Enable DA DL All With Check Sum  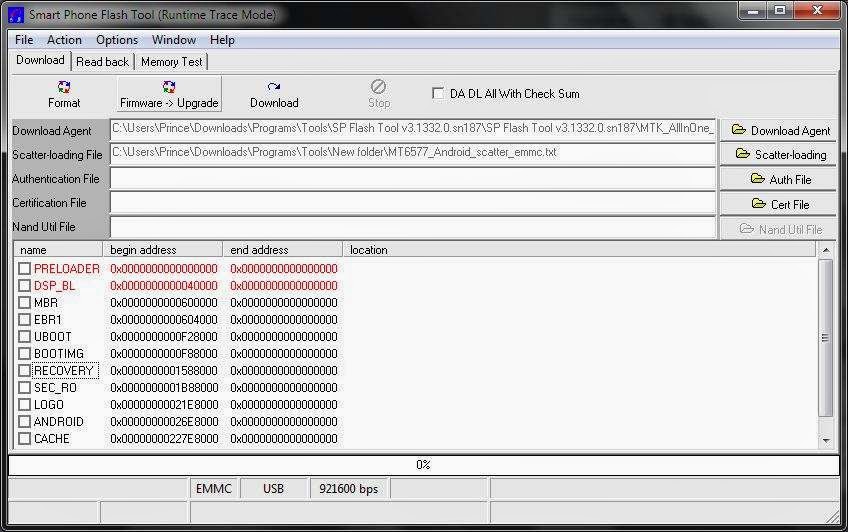tap(438, 94)
